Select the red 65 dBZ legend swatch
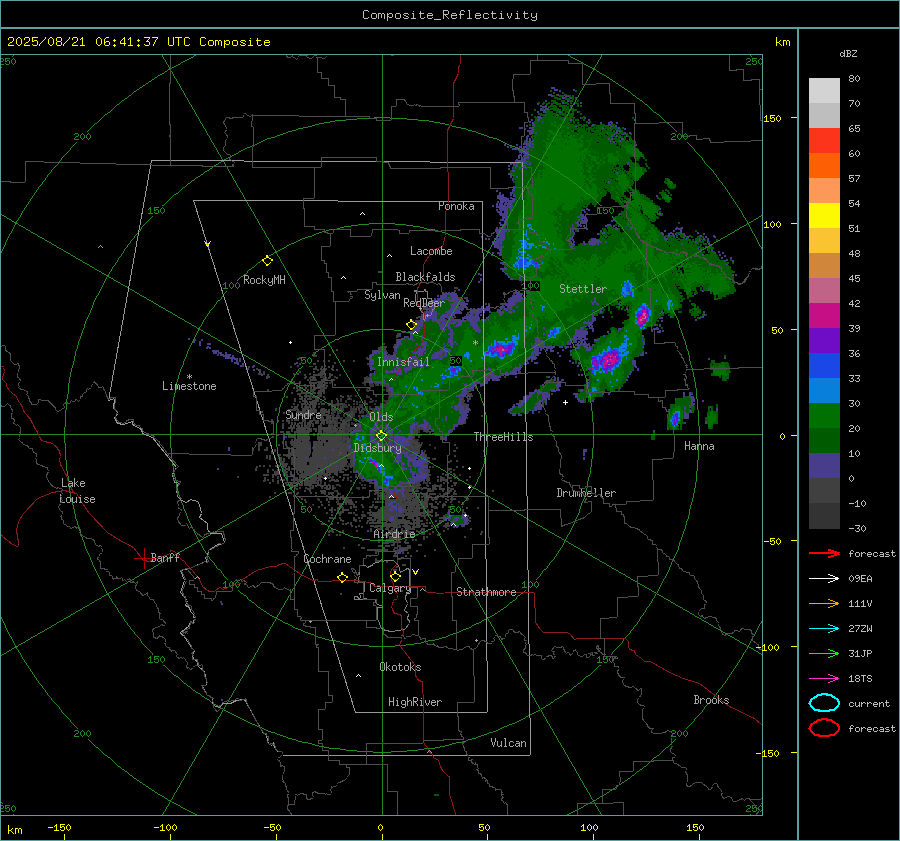 tap(824, 141)
